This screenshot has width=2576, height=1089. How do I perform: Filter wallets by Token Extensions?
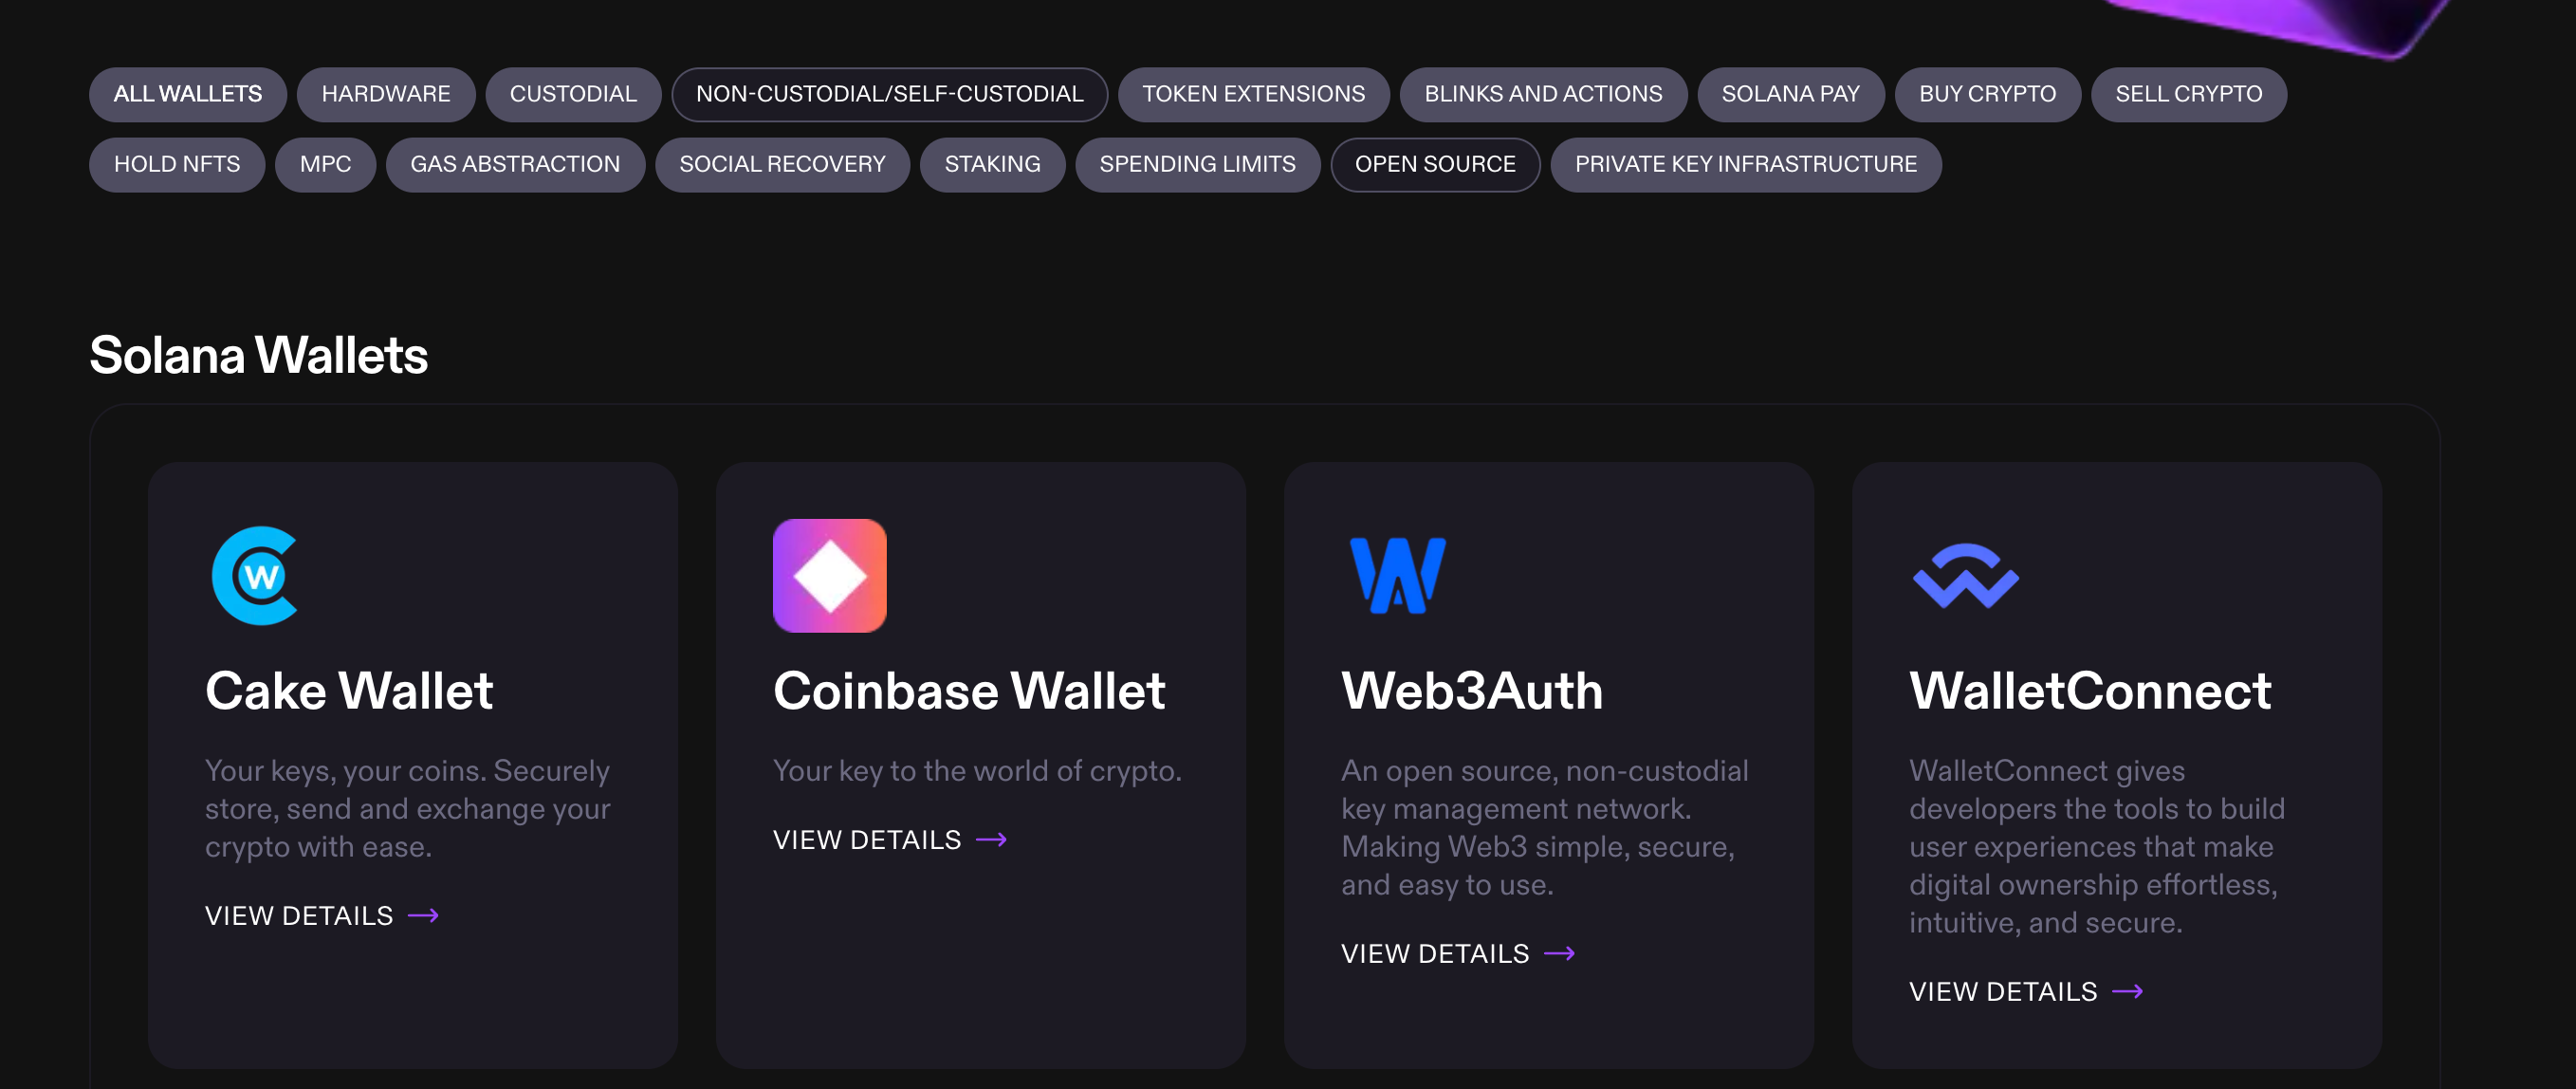click(1253, 95)
